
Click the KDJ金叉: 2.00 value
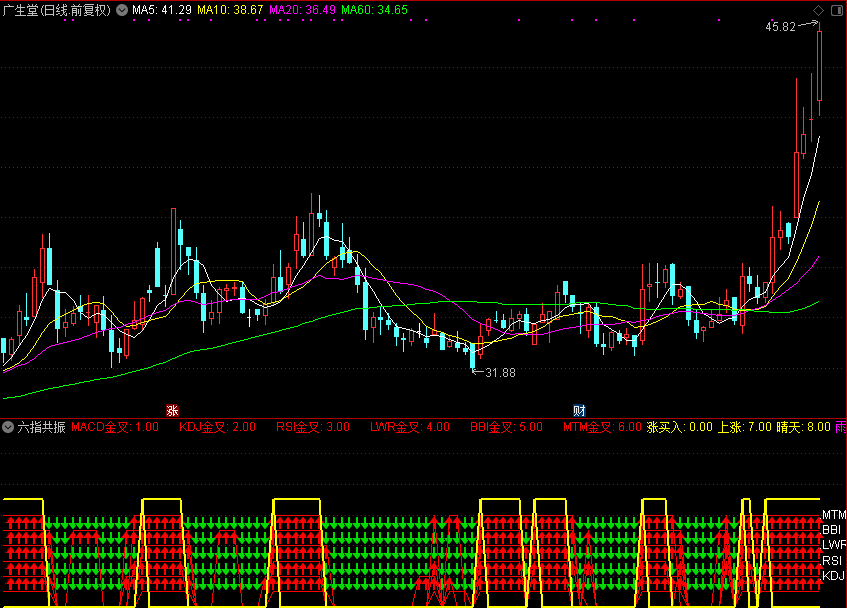218,427
